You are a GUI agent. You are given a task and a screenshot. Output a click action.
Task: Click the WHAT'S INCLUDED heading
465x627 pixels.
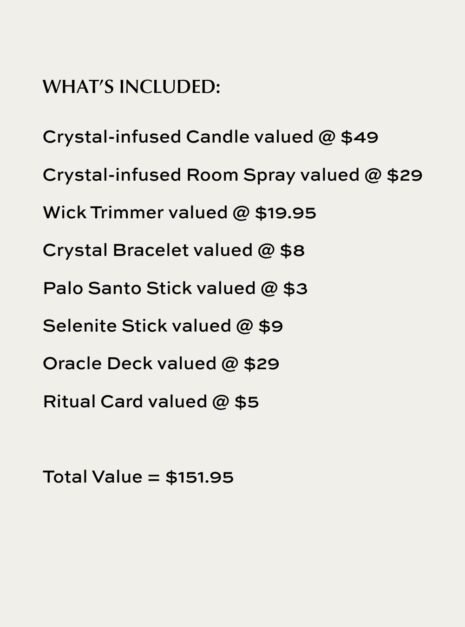132,87
